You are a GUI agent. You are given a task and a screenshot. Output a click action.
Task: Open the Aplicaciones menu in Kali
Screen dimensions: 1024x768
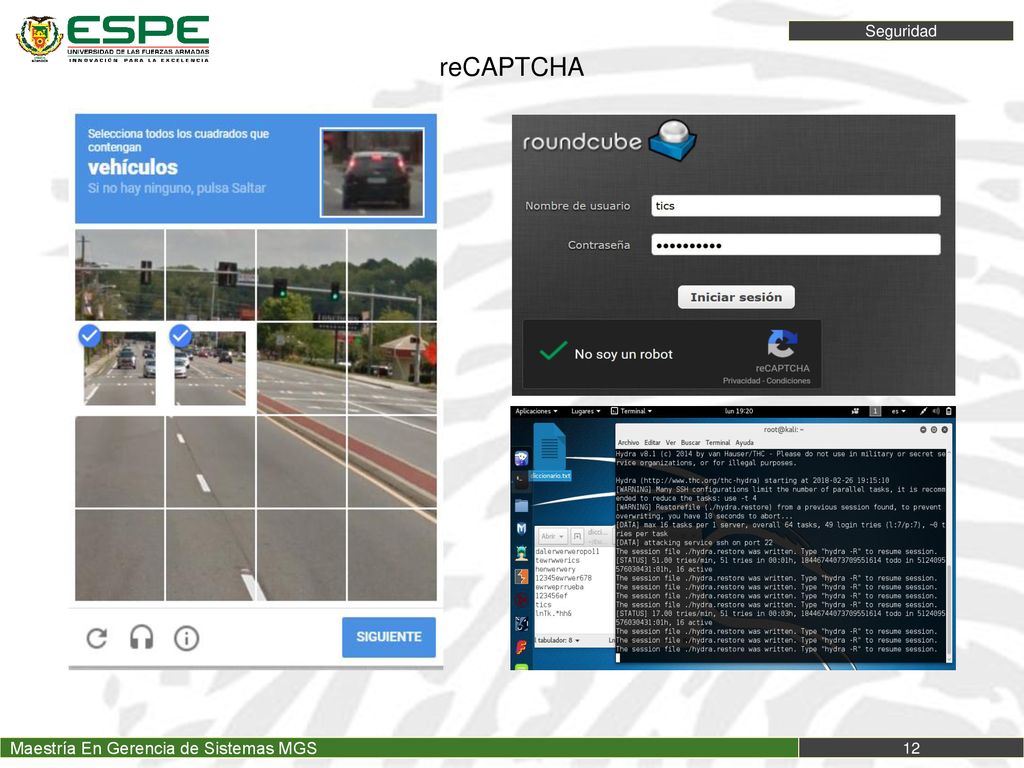(x=536, y=411)
